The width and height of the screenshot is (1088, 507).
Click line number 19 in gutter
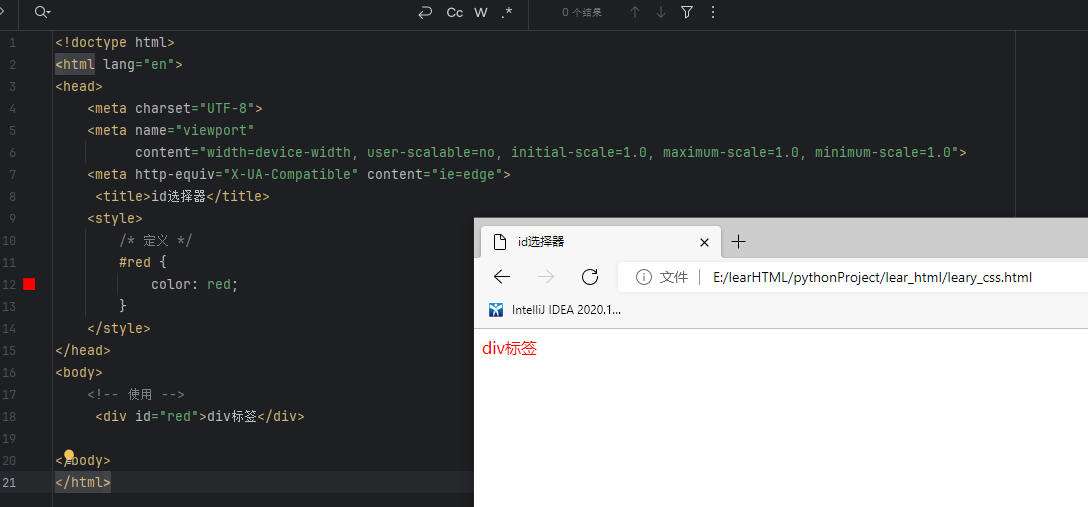click(11, 438)
